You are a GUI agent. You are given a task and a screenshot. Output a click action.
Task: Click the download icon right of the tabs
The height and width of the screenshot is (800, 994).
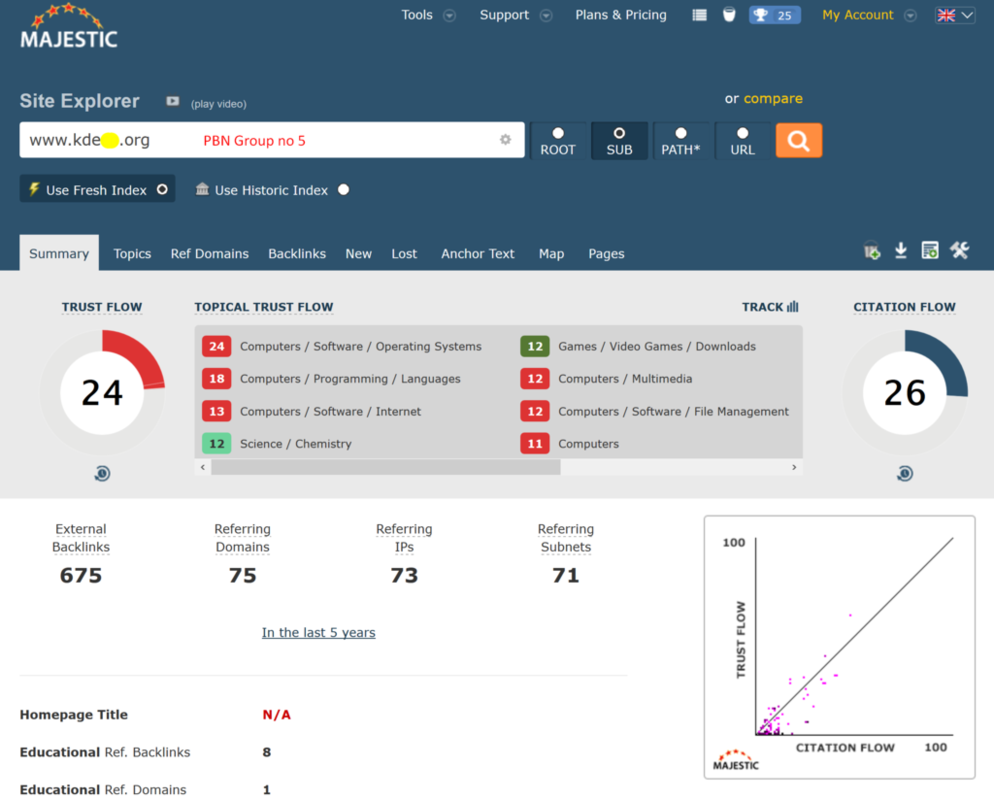pyautogui.click(x=901, y=251)
